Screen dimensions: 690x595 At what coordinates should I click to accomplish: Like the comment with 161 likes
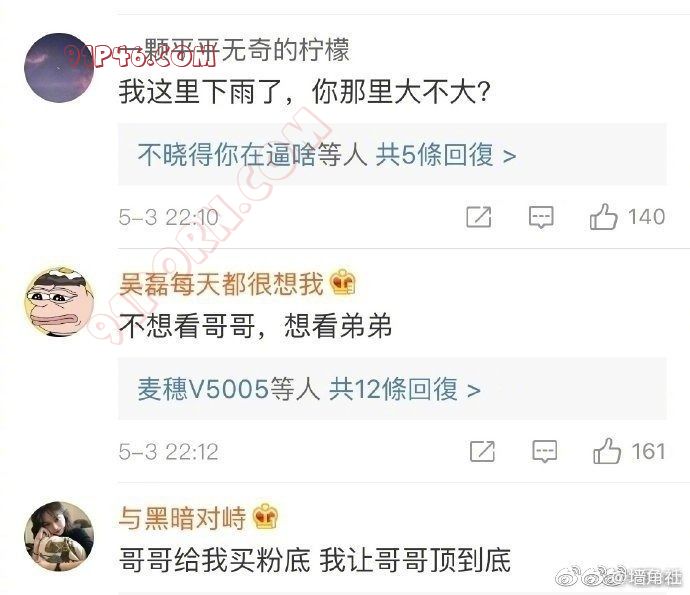point(607,451)
